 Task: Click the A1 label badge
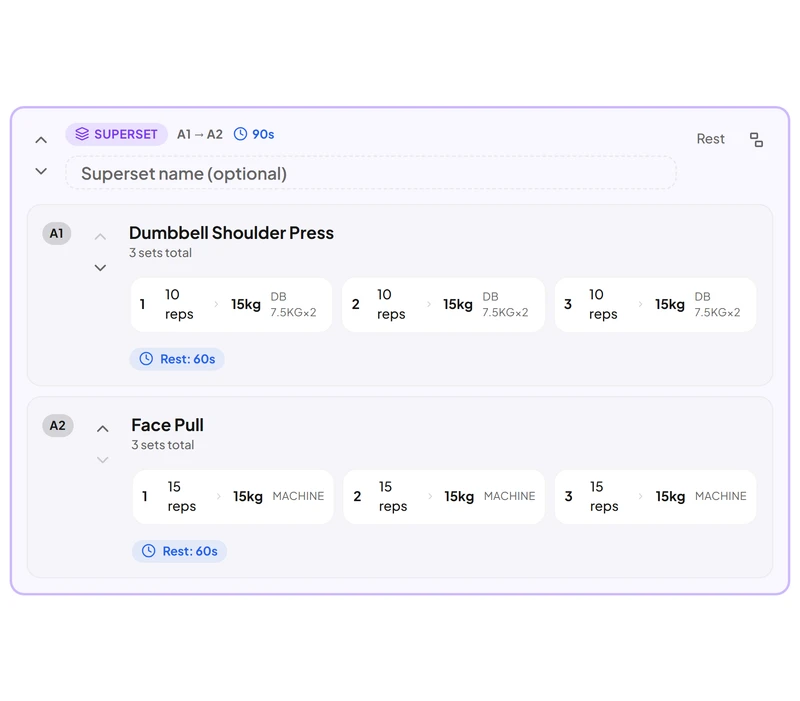coord(57,234)
